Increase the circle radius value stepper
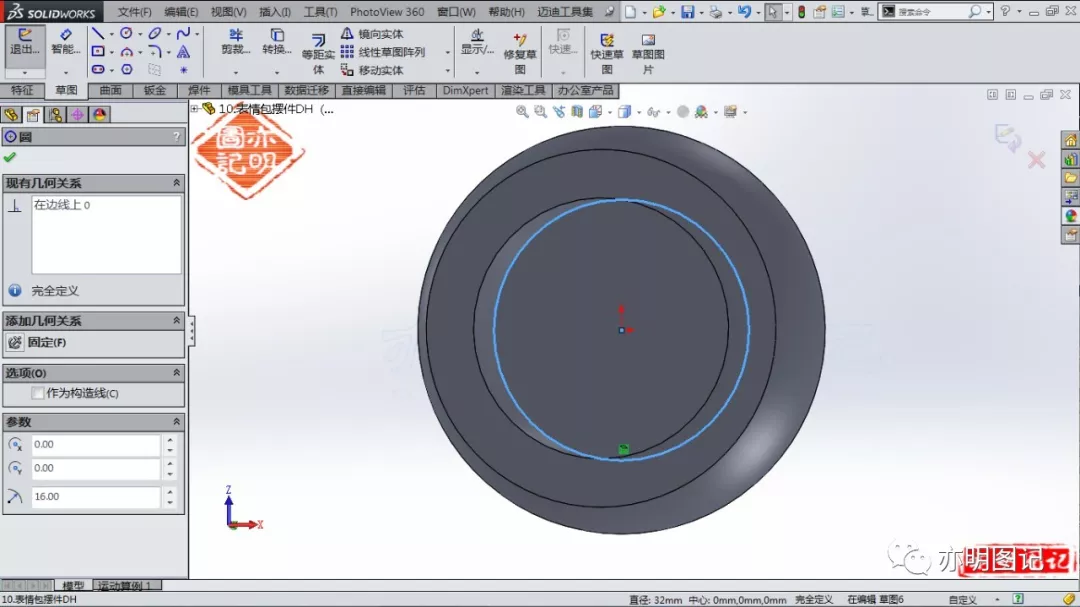Viewport: 1080px width, 607px height. (x=170, y=491)
